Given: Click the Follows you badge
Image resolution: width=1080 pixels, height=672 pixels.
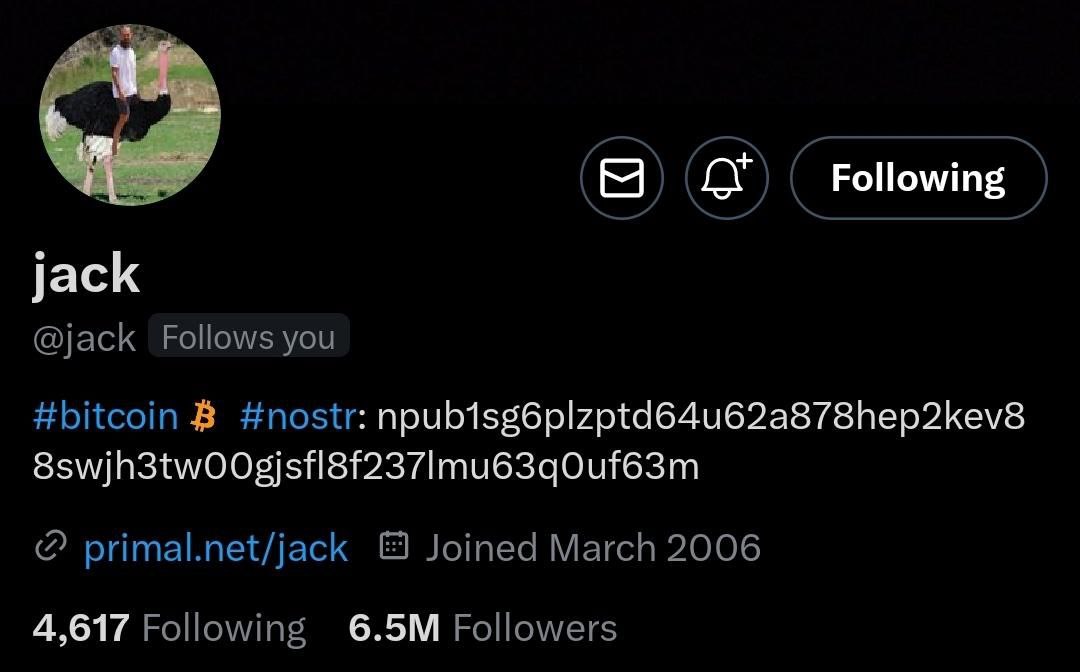Looking at the screenshot, I should coord(249,337).
